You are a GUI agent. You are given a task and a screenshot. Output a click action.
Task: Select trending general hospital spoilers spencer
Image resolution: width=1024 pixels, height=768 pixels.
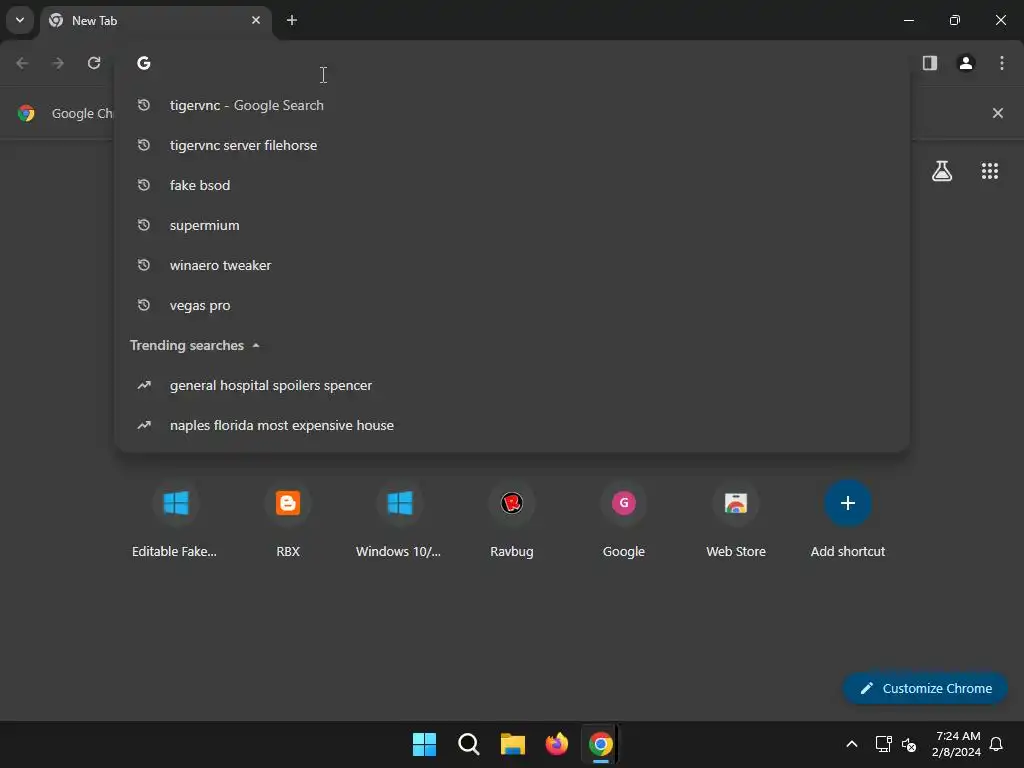[512, 385]
